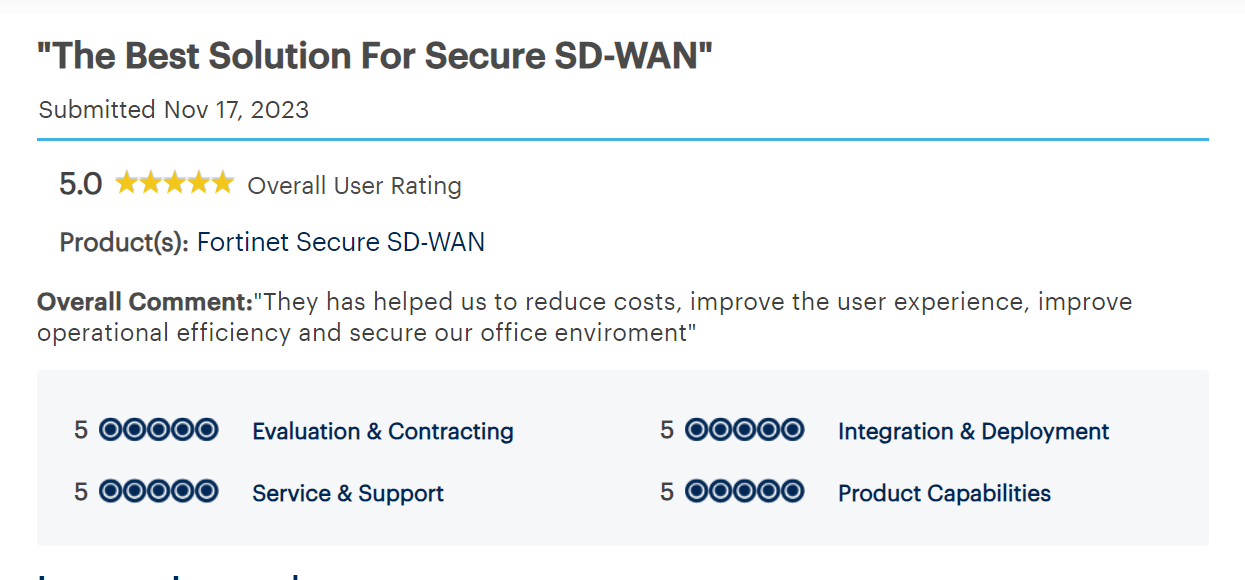Select the Product Capabilities label
1245x580 pixels.
944,493
